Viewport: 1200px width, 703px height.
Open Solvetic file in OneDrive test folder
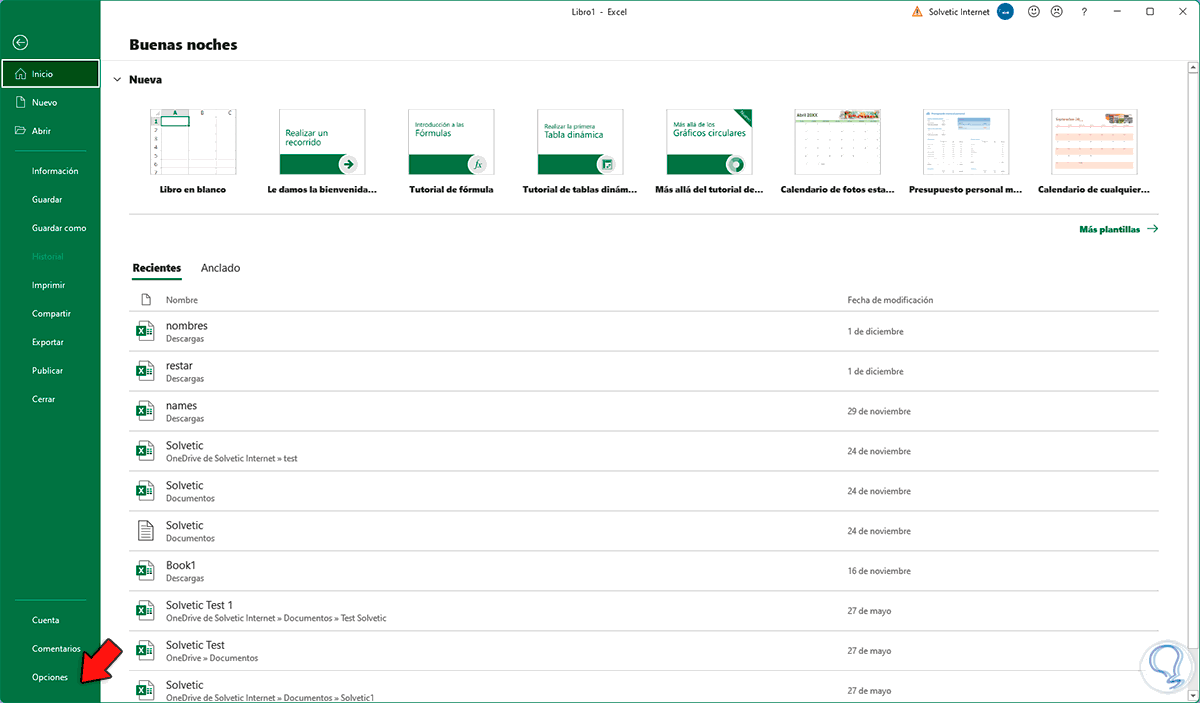(x=645, y=451)
